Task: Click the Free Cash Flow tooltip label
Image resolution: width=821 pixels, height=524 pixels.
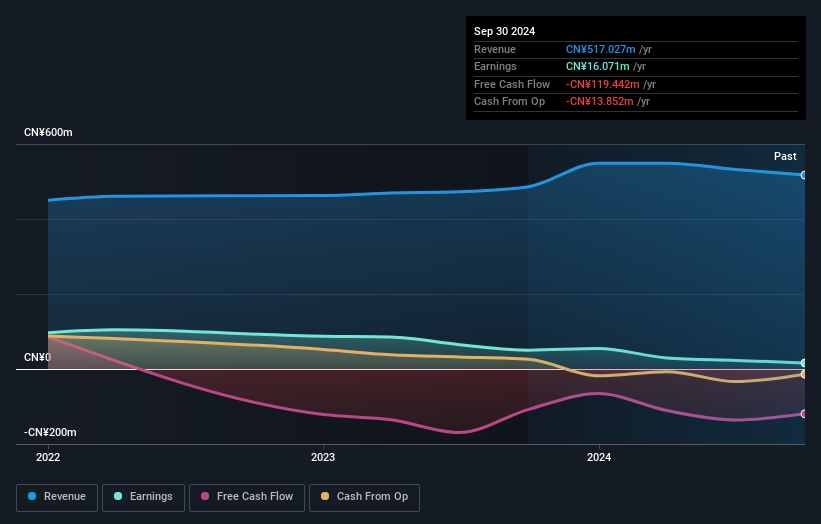Action: [x=512, y=84]
